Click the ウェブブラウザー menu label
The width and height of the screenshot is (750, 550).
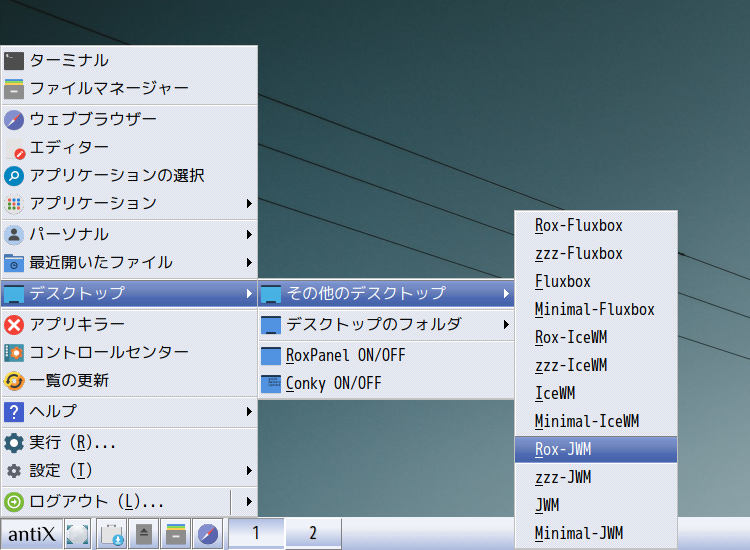pyautogui.click(x=93, y=119)
